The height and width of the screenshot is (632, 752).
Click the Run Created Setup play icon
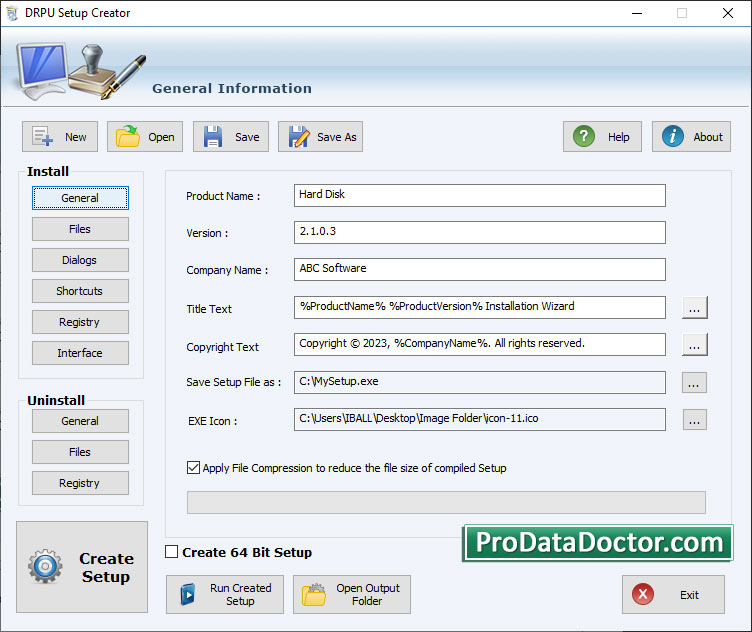tap(188, 595)
